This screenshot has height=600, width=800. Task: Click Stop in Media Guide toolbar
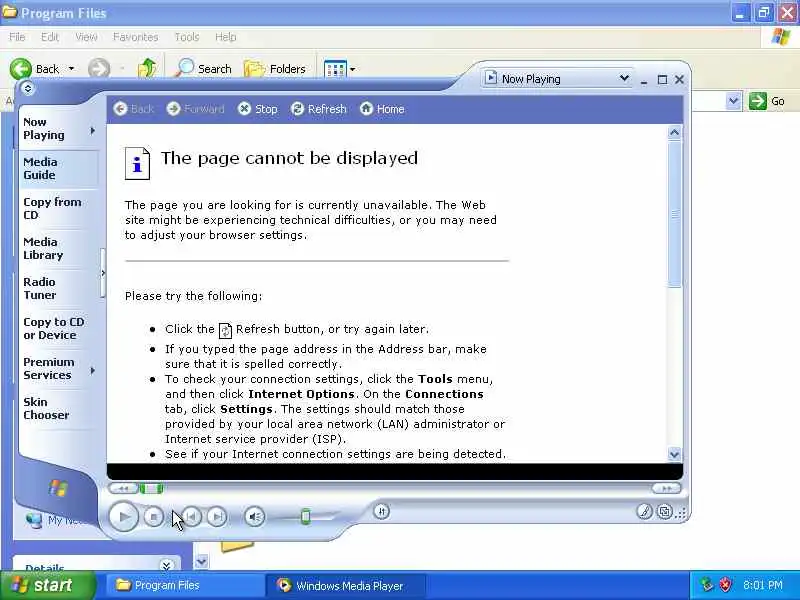(258, 109)
